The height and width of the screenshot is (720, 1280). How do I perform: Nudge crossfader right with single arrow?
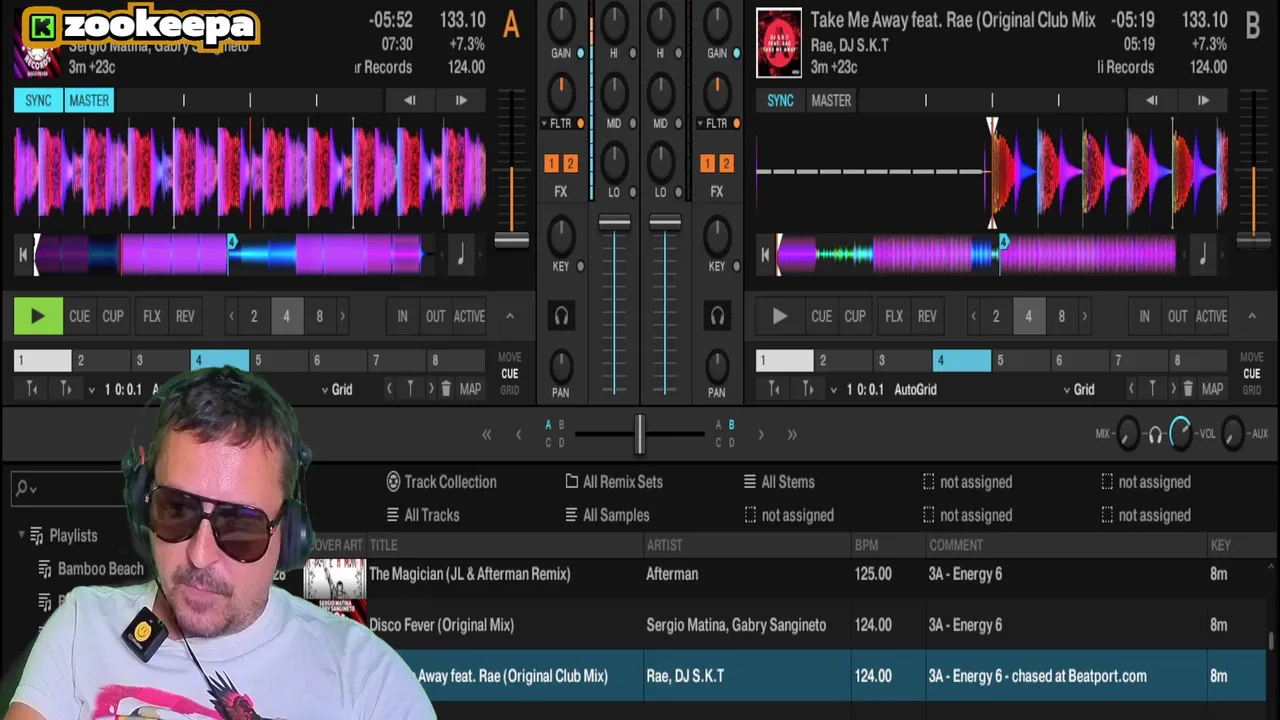pyautogui.click(x=761, y=434)
